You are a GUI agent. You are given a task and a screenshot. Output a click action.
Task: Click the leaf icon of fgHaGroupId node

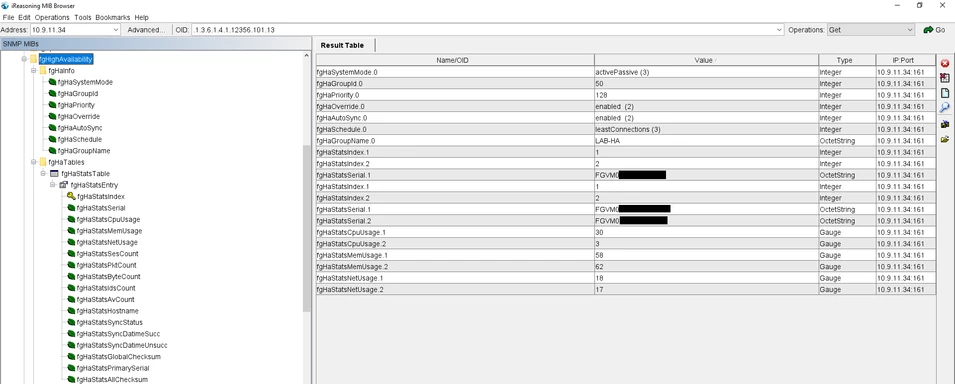click(52, 94)
